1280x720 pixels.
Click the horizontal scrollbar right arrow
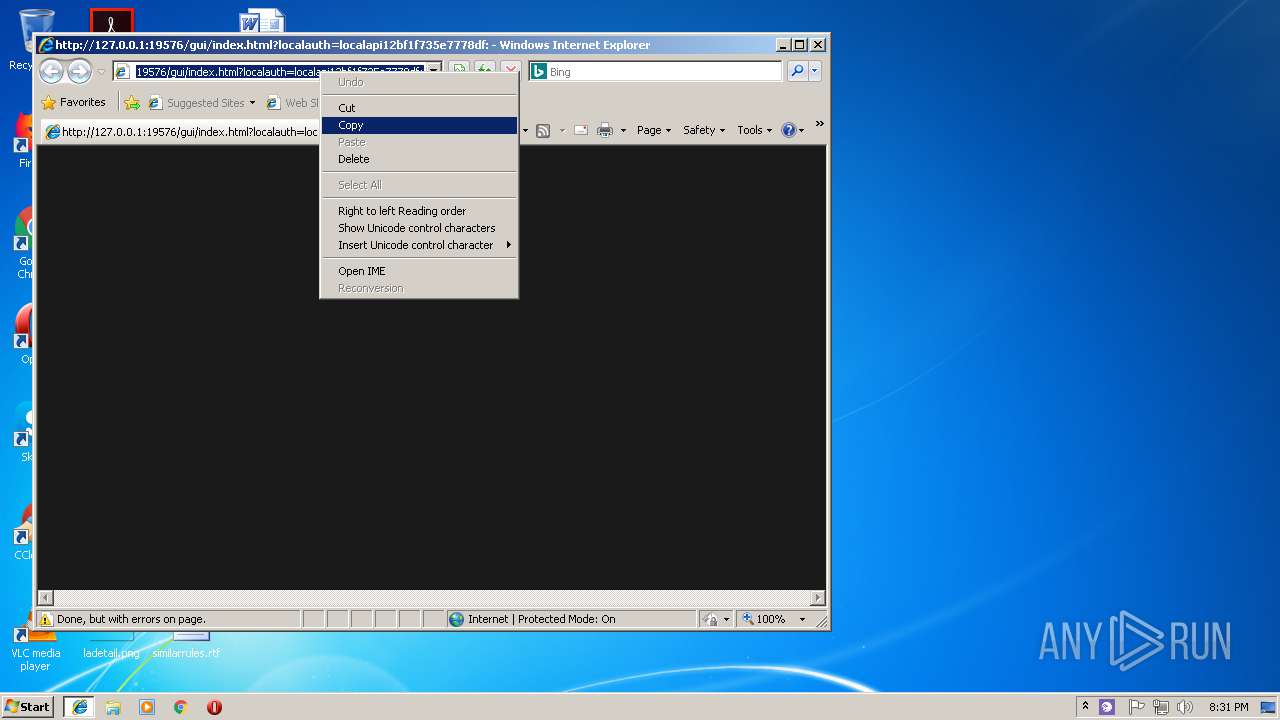[x=817, y=597]
